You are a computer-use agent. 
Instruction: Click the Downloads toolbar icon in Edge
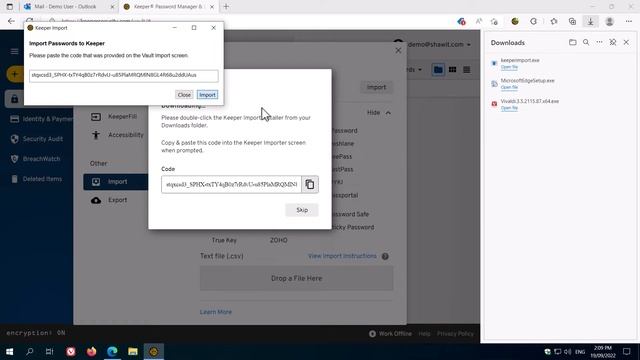pyautogui.click(x=590, y=22)
